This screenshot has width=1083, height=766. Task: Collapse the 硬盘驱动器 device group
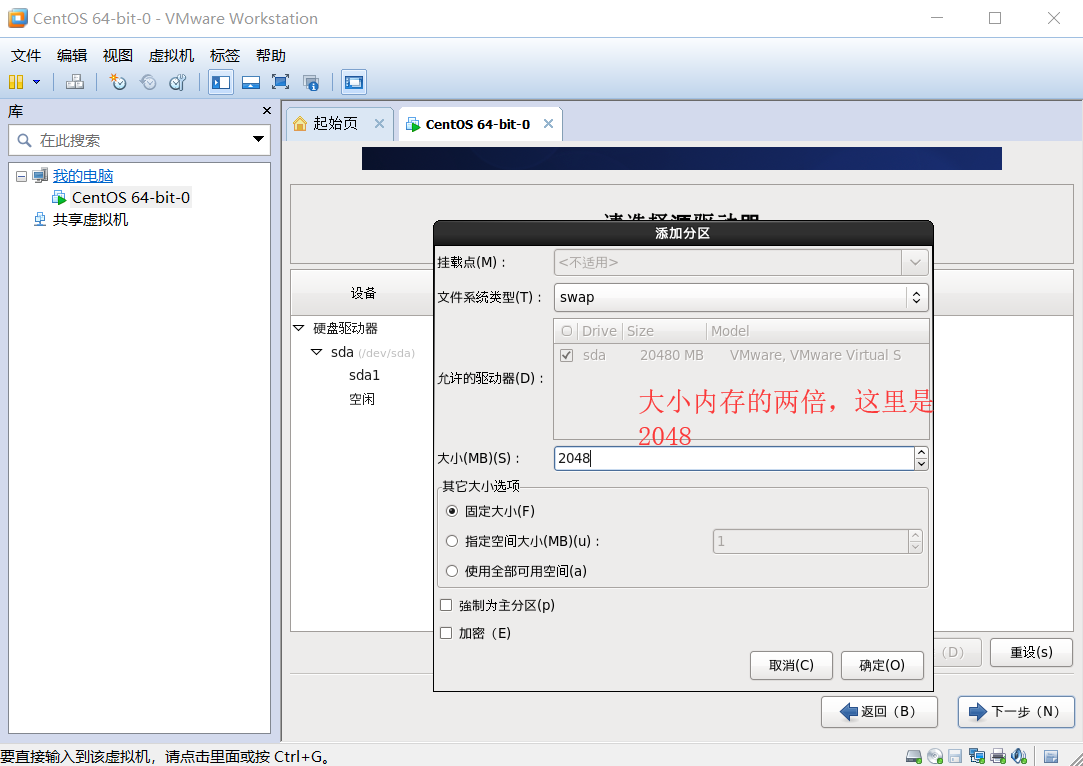click(299, 328)
